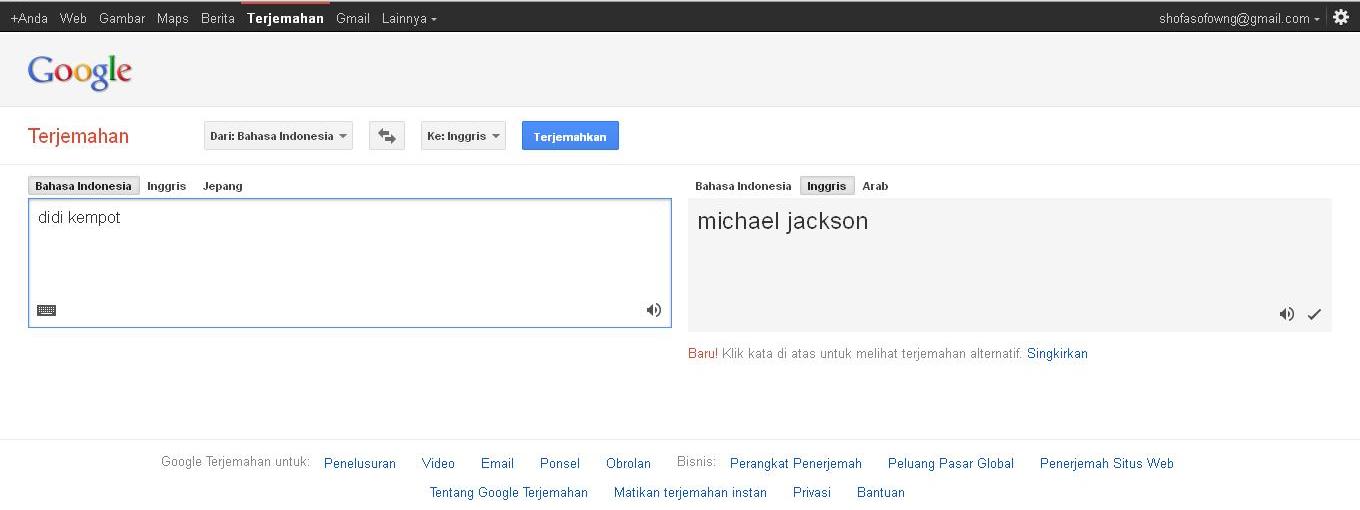The height and width of the screenshot is (510, 1360).
Task: Open Penerjemah Situs Web link
Action: tap(1107, 463)
